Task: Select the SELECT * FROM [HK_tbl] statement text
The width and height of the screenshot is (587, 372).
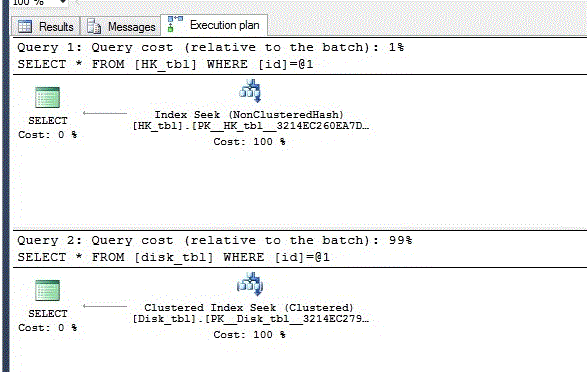Action: click(165, 64)
